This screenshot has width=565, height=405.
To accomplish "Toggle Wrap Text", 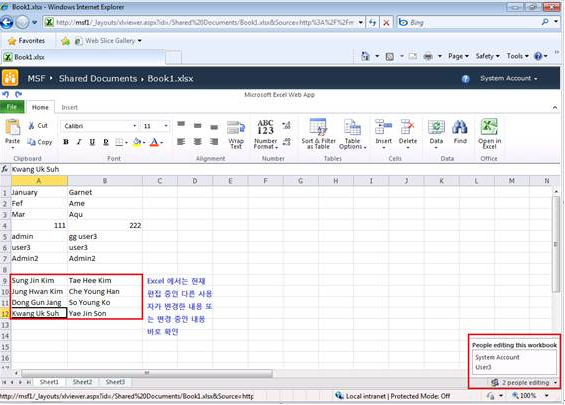I will (x=236, y=134).
